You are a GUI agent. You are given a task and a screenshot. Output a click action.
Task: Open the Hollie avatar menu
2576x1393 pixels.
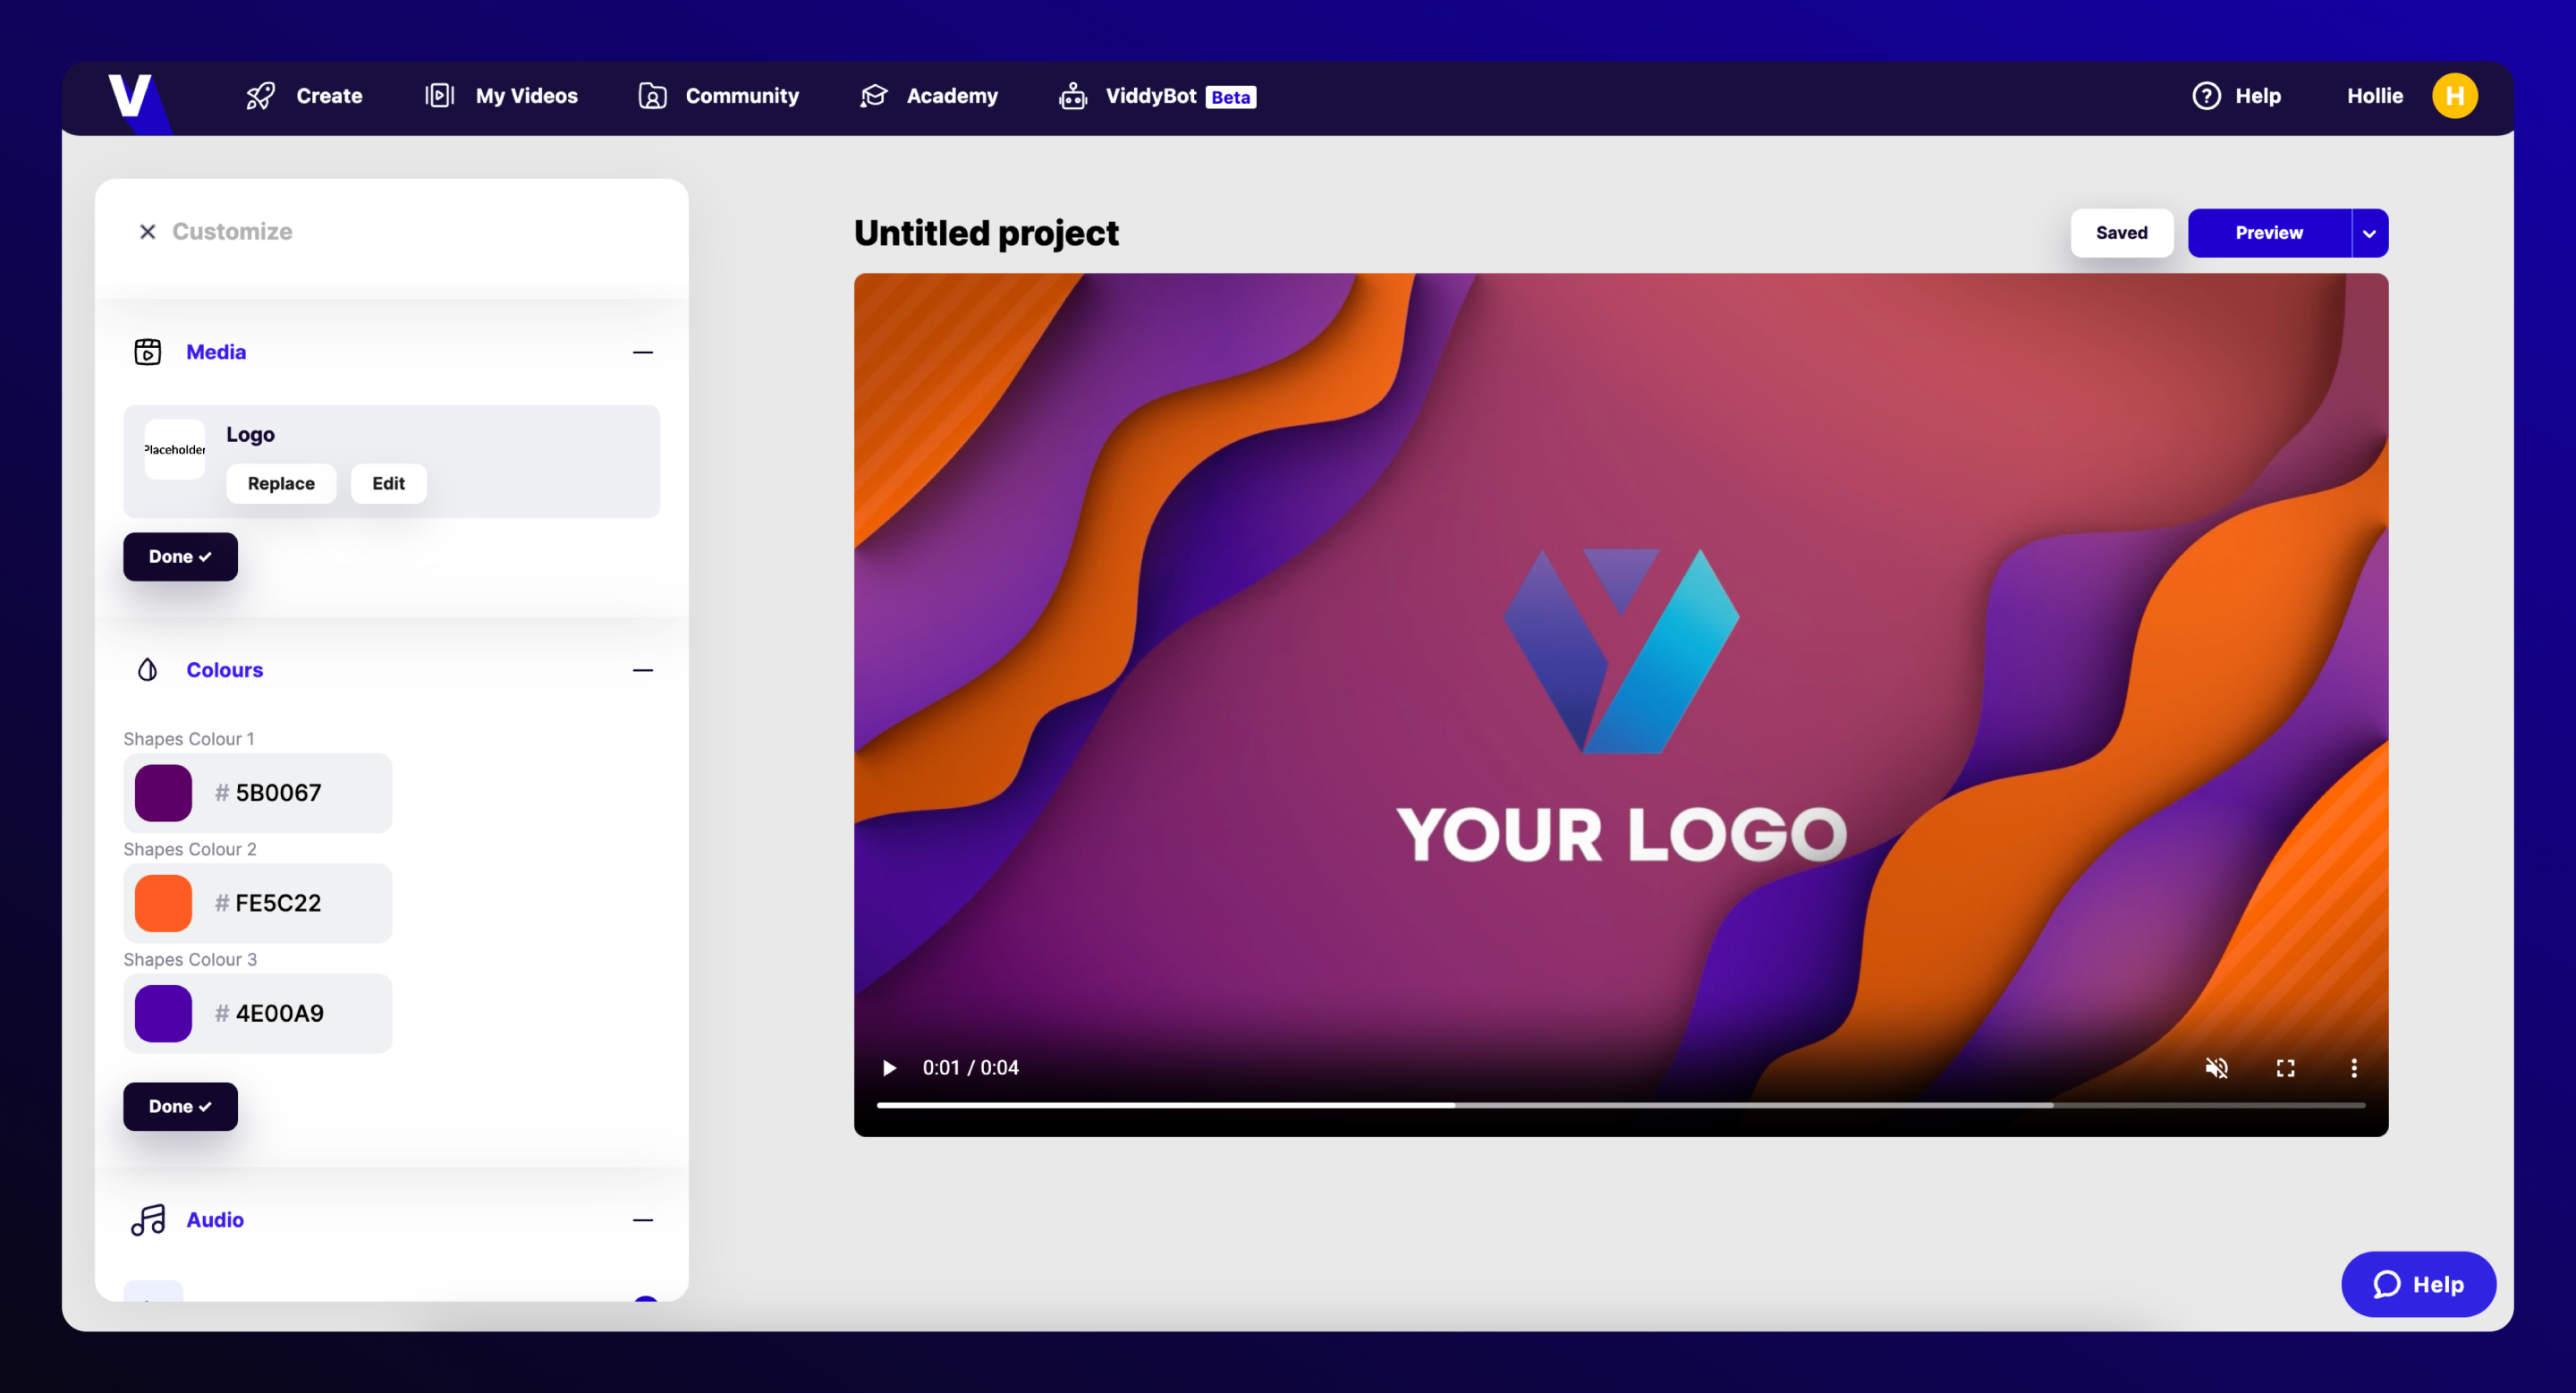(2454, 96)
